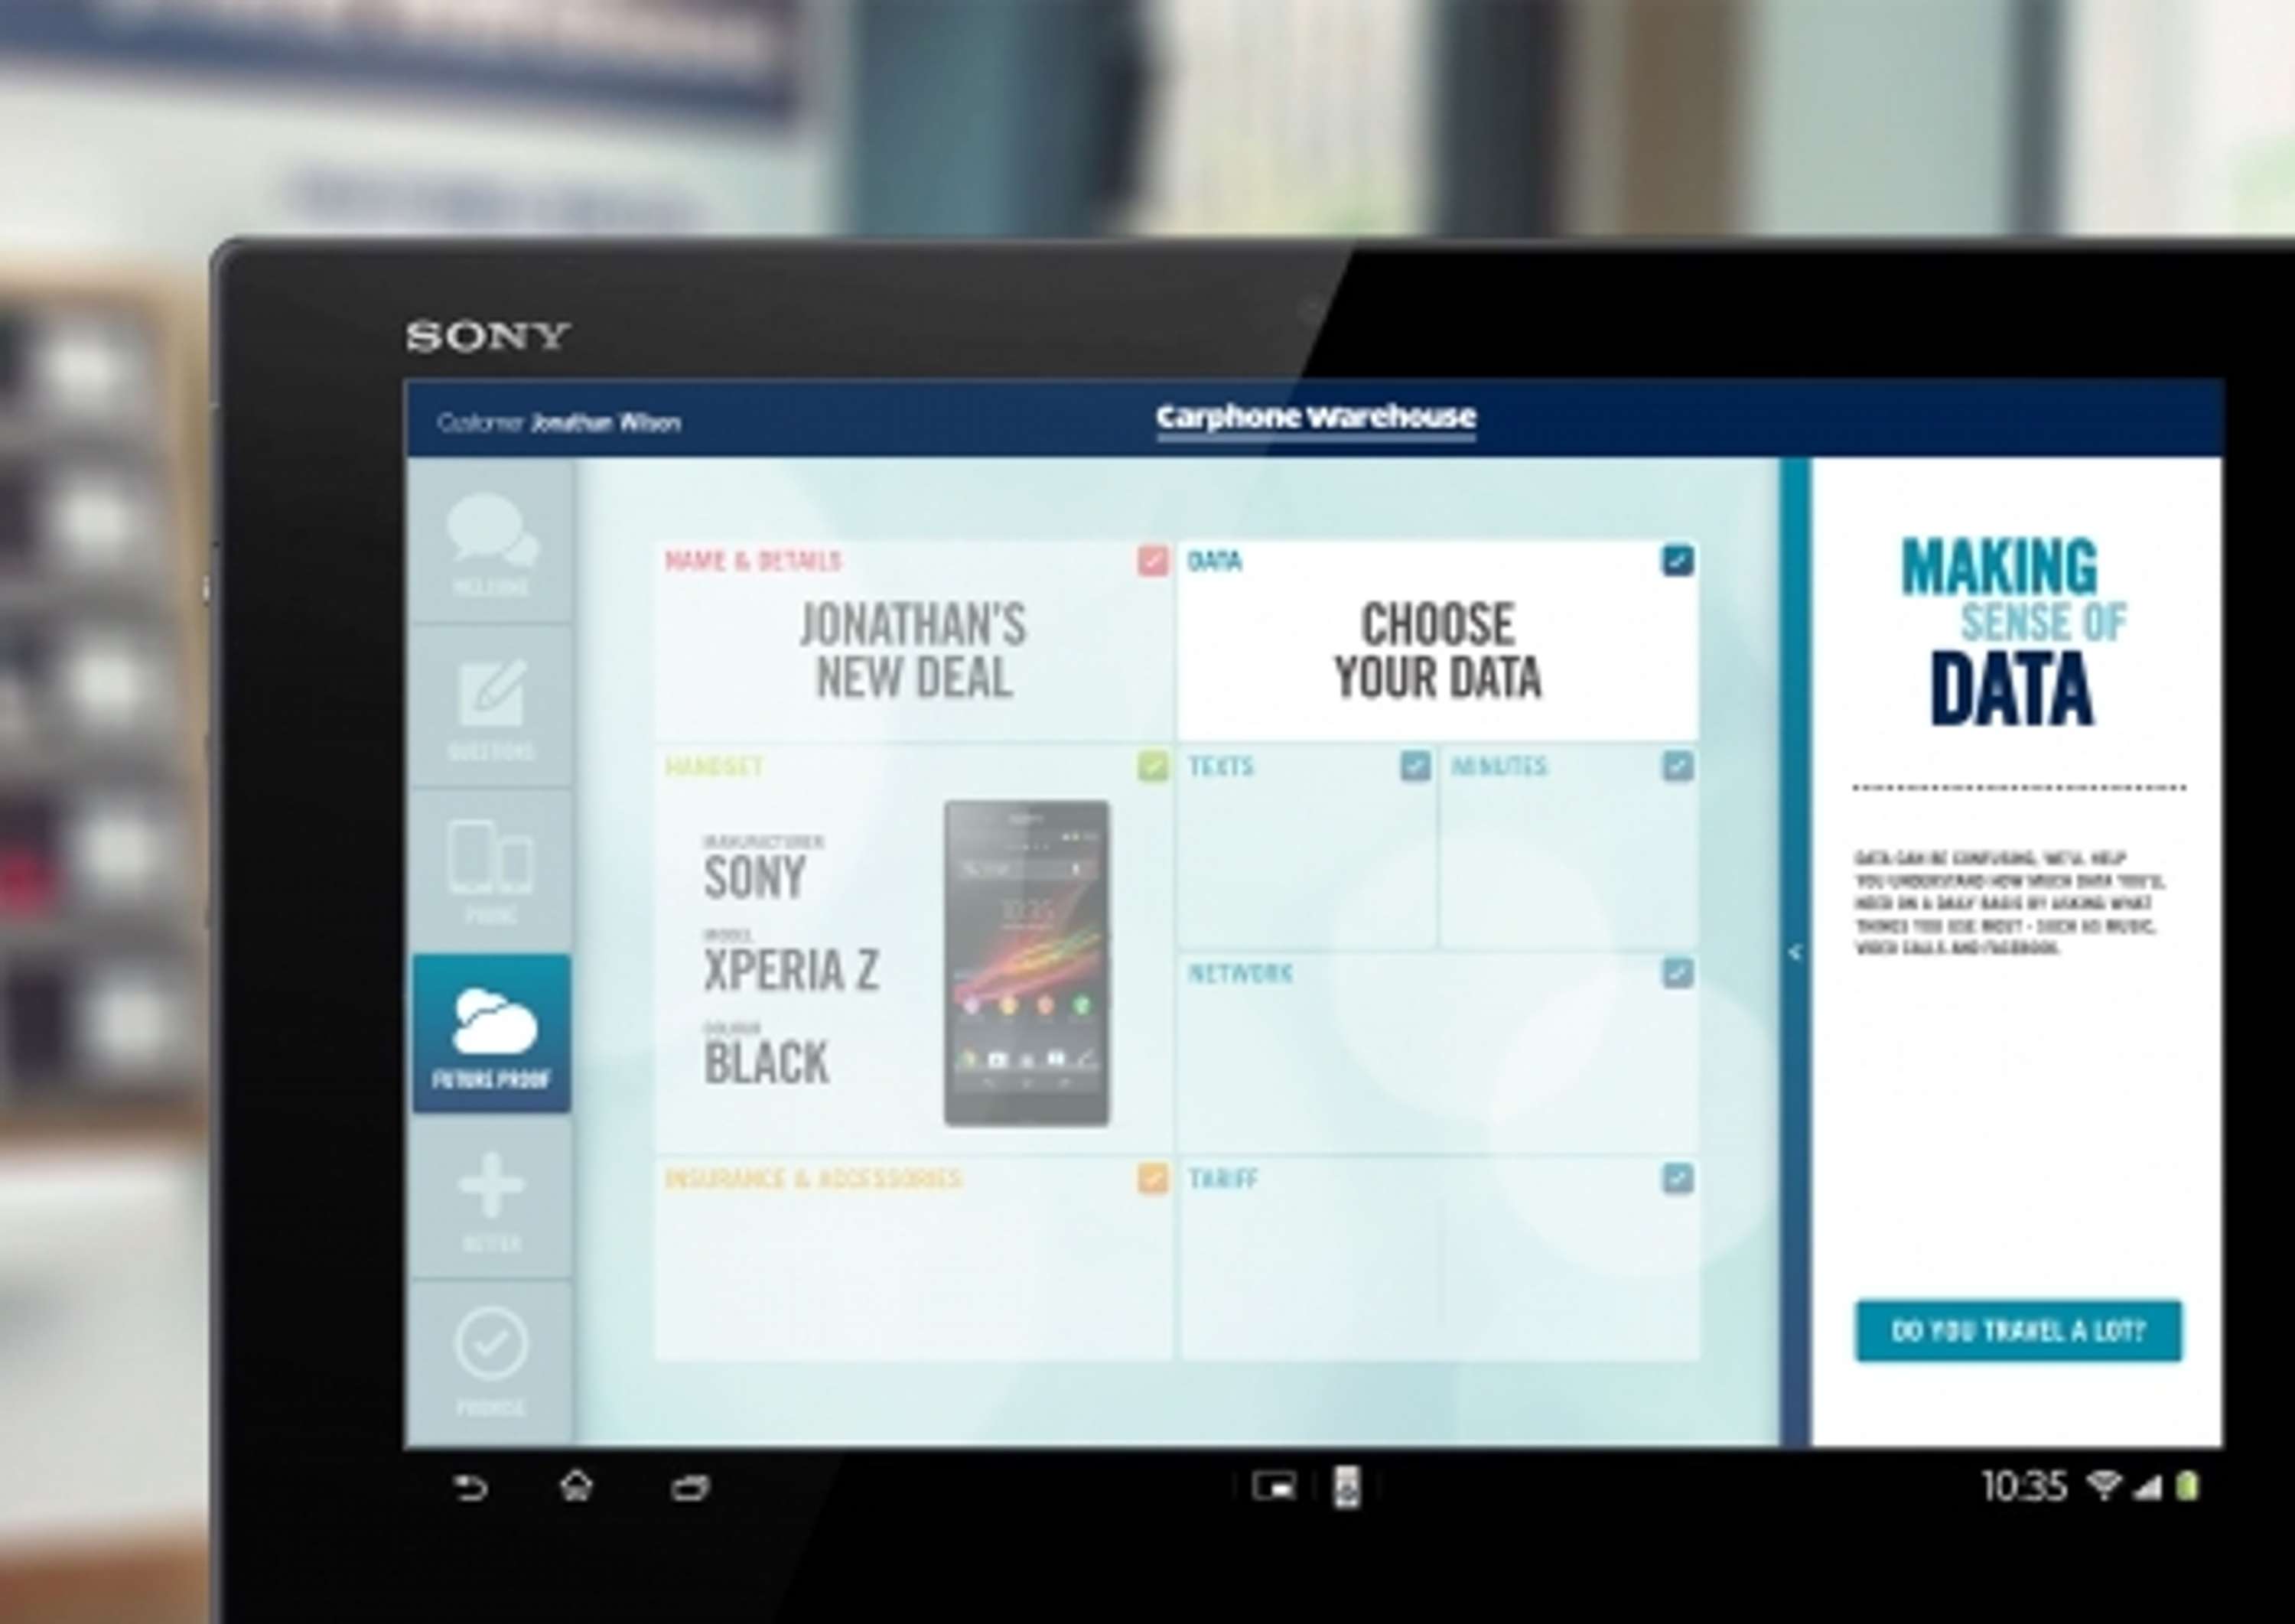2295x1624 pixels.
Task: Click the 'INSURANCE & ACCESSORIES' tile label
Action: [x=813, y=1179]
